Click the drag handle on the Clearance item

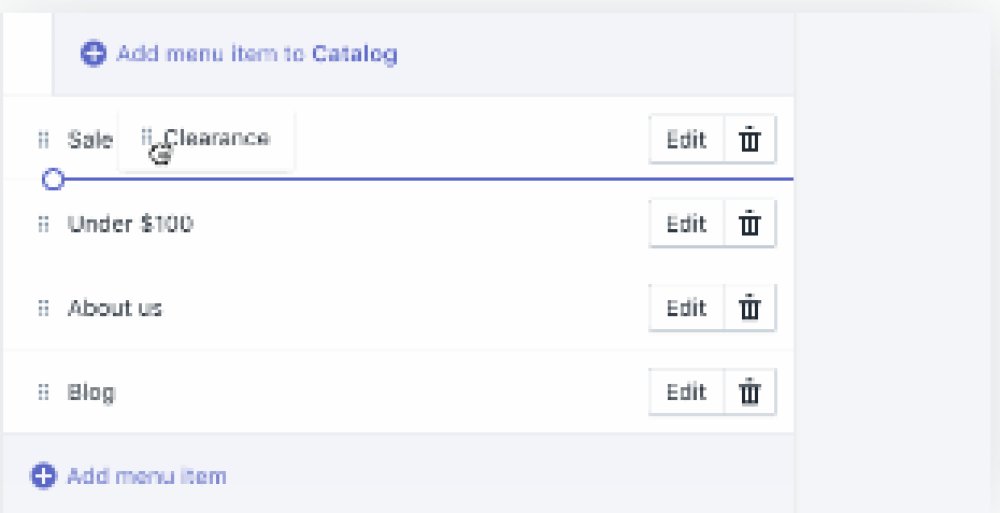pos(147,137)
